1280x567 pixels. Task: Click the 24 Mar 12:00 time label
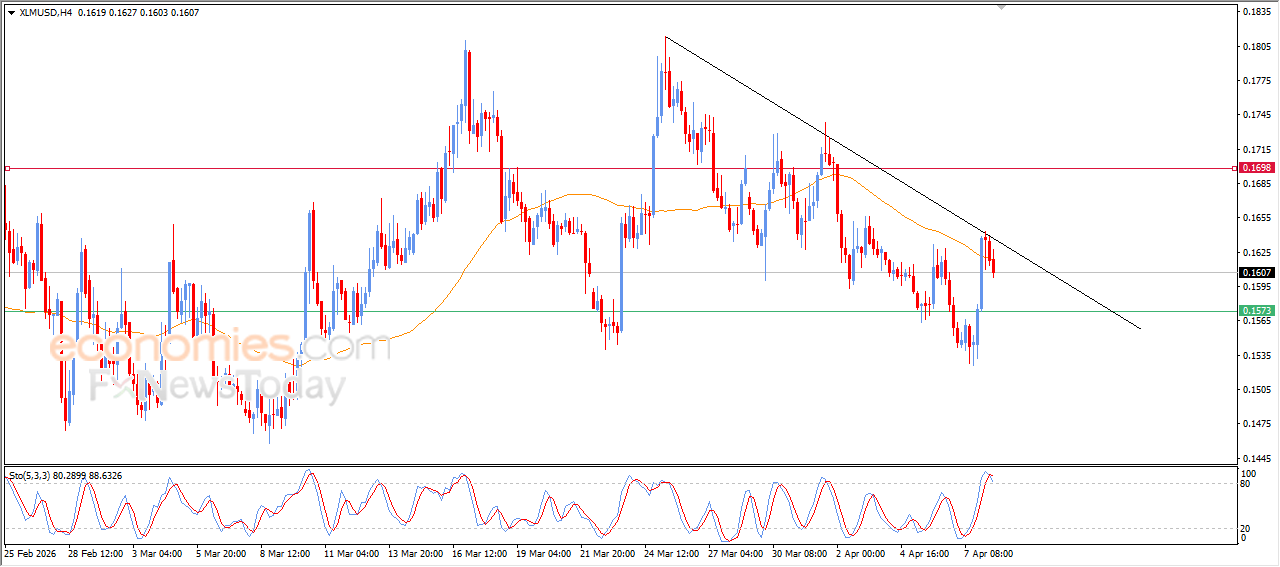tap(672, 553)
